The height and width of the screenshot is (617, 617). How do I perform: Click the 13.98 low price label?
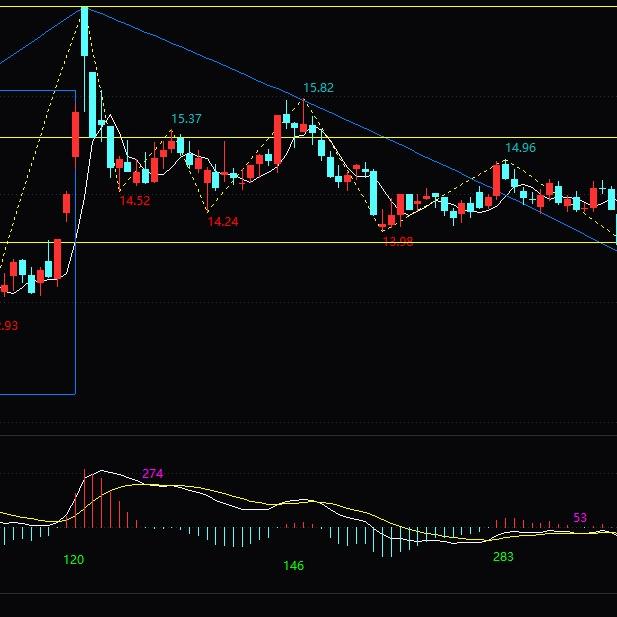(398, 241)
